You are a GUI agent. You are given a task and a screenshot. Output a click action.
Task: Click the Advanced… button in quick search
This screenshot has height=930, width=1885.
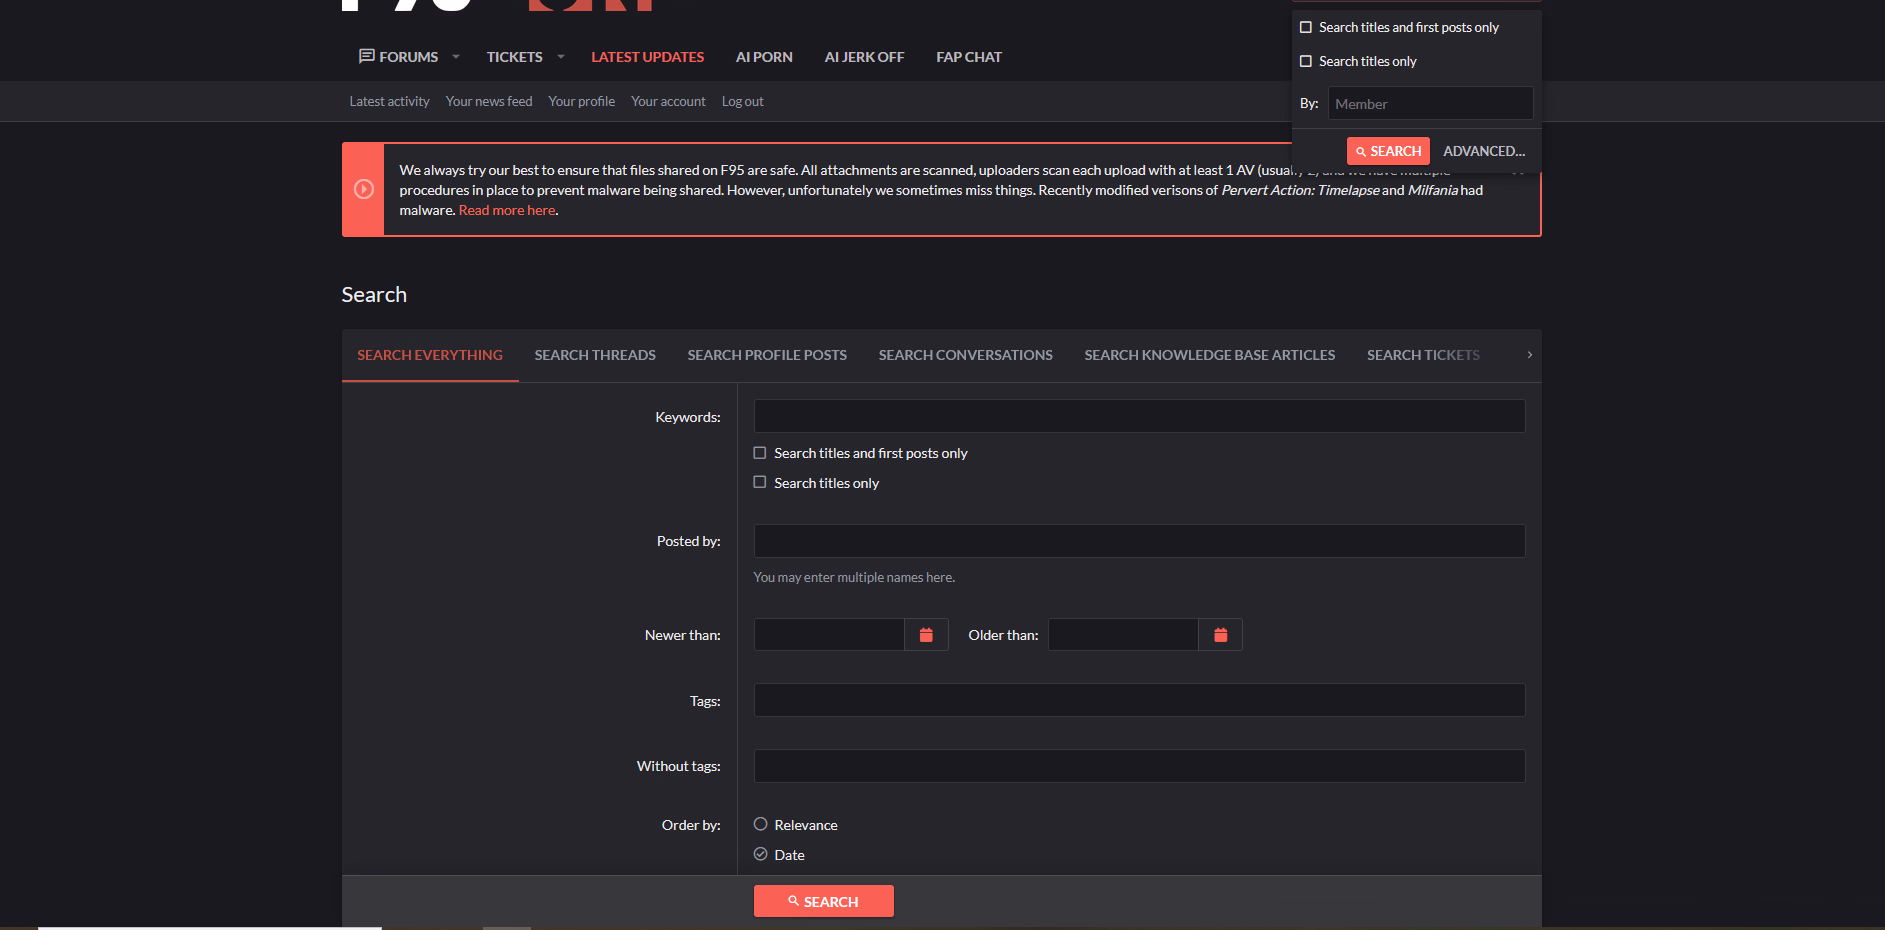click(1483, 151)
